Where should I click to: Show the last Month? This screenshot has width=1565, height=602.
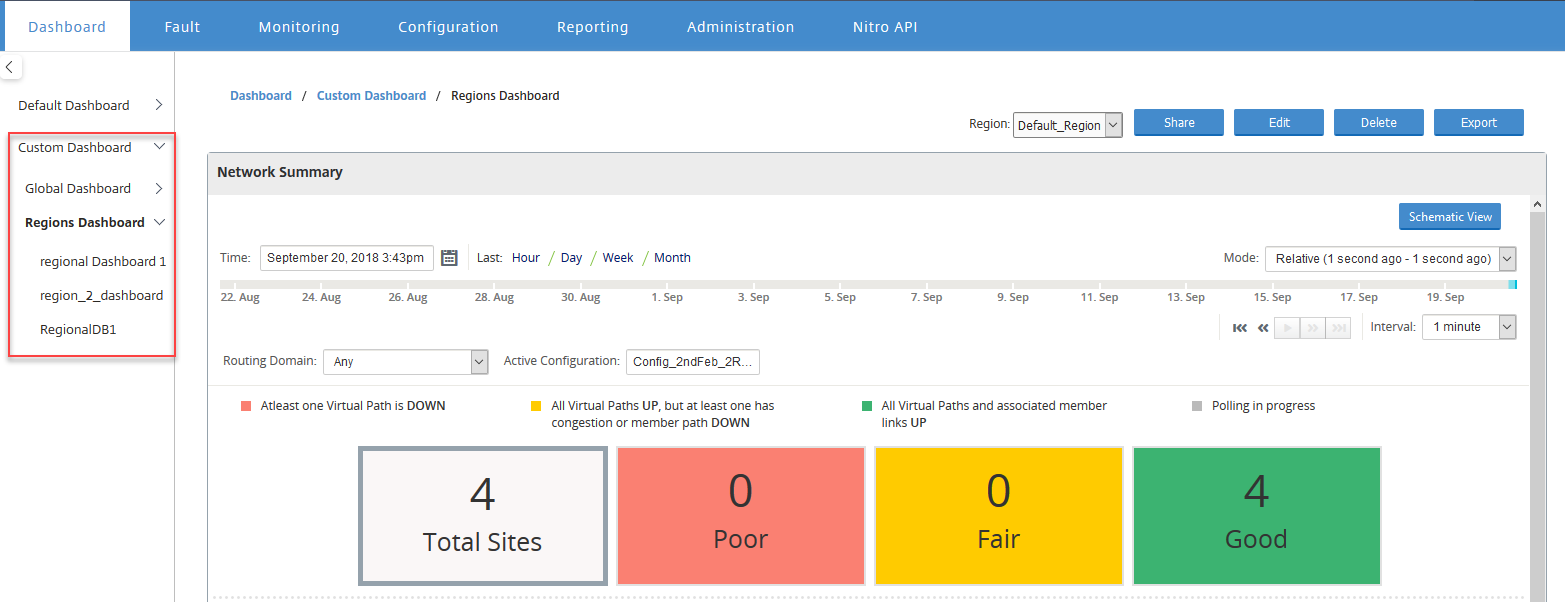click(x=672, y=258)
